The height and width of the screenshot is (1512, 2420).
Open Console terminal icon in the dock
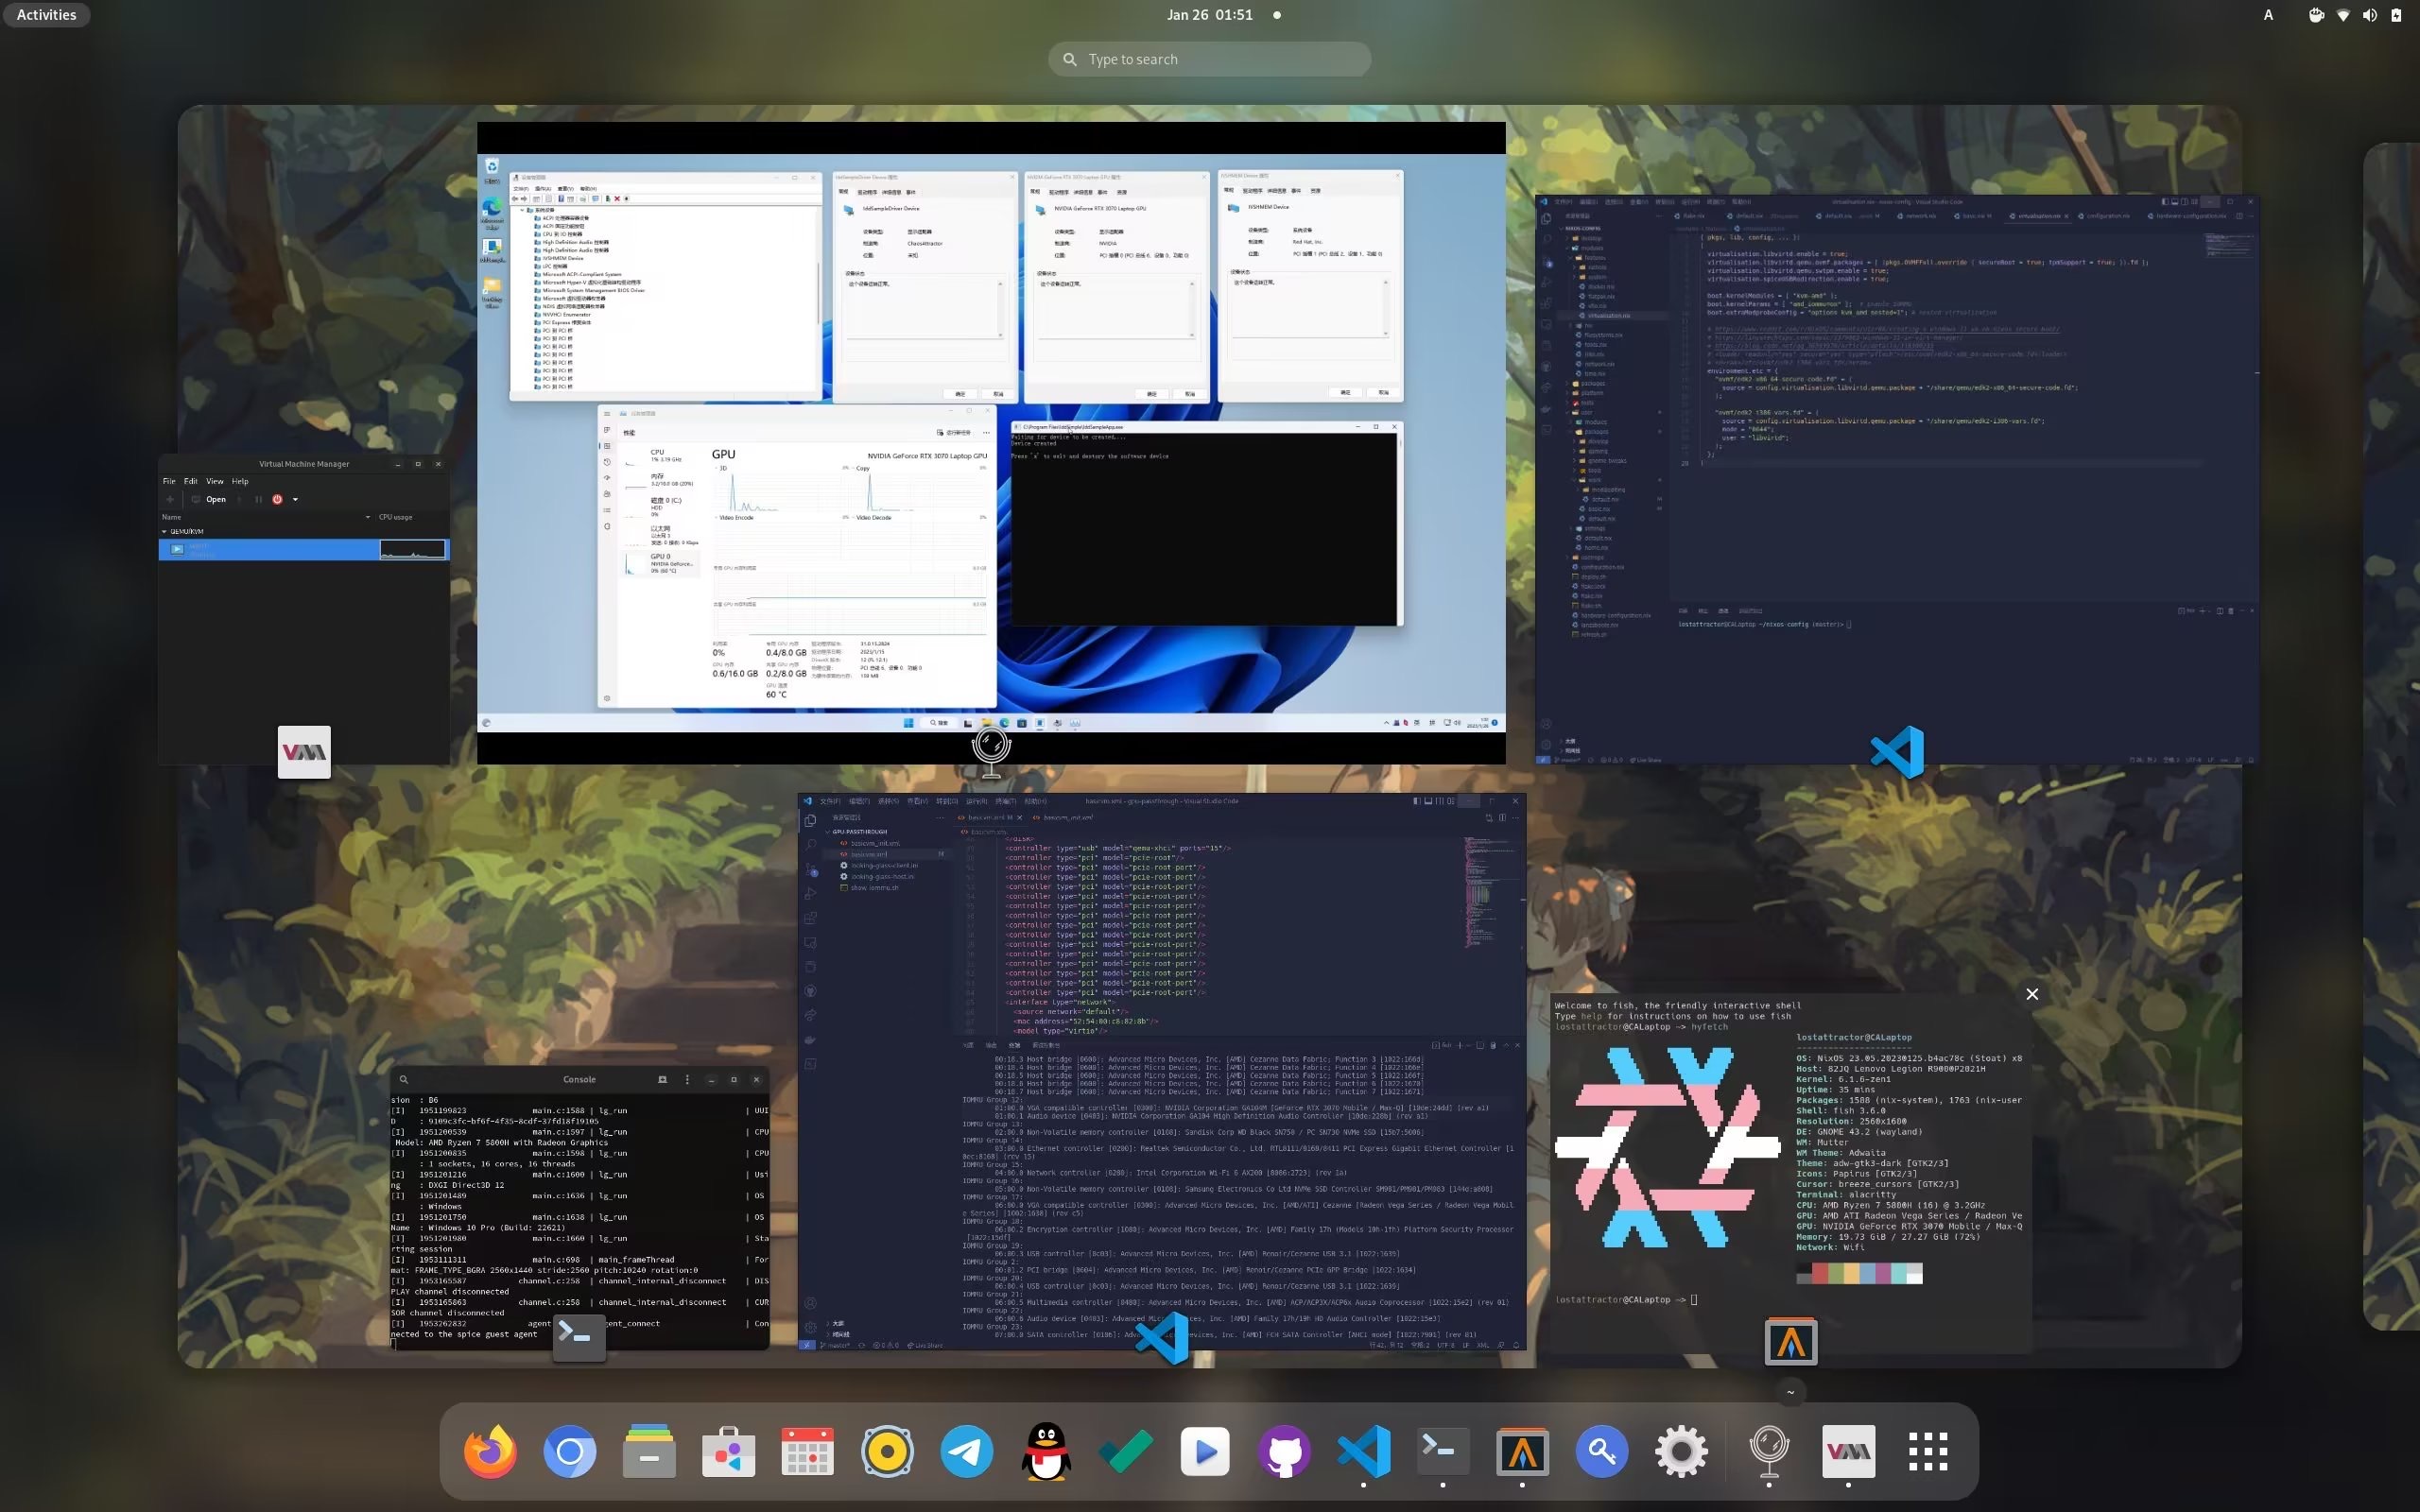[x=1443, y=1452]
